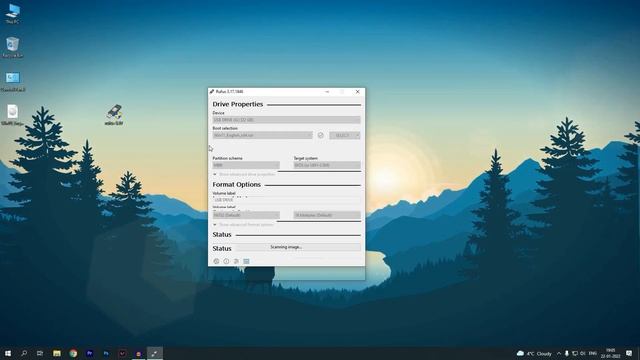
Task: Select the third desktop icon below Recycle Bin
Action: [13, 81]
